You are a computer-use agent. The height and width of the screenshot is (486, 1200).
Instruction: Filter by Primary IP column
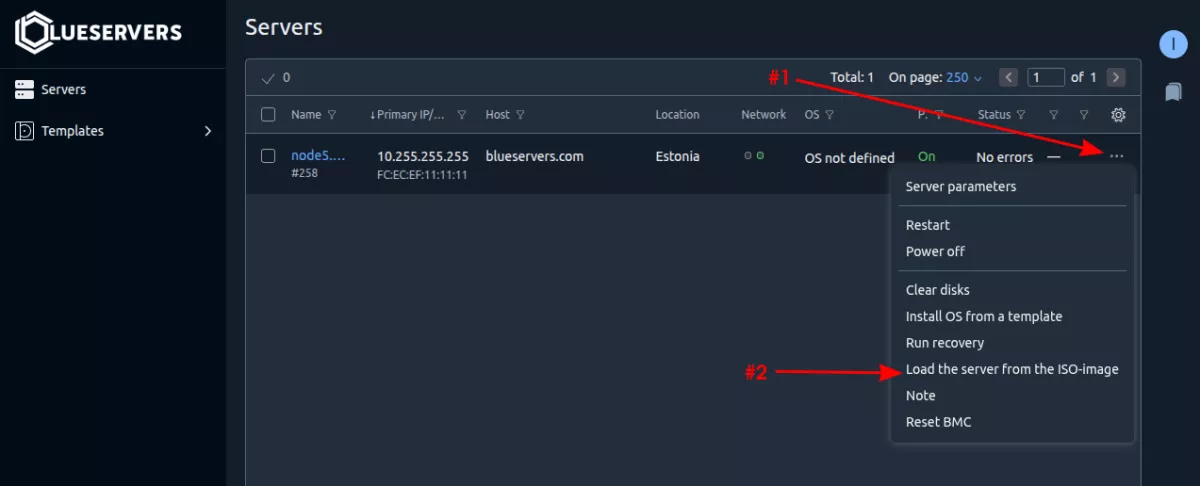coord(461,115)
